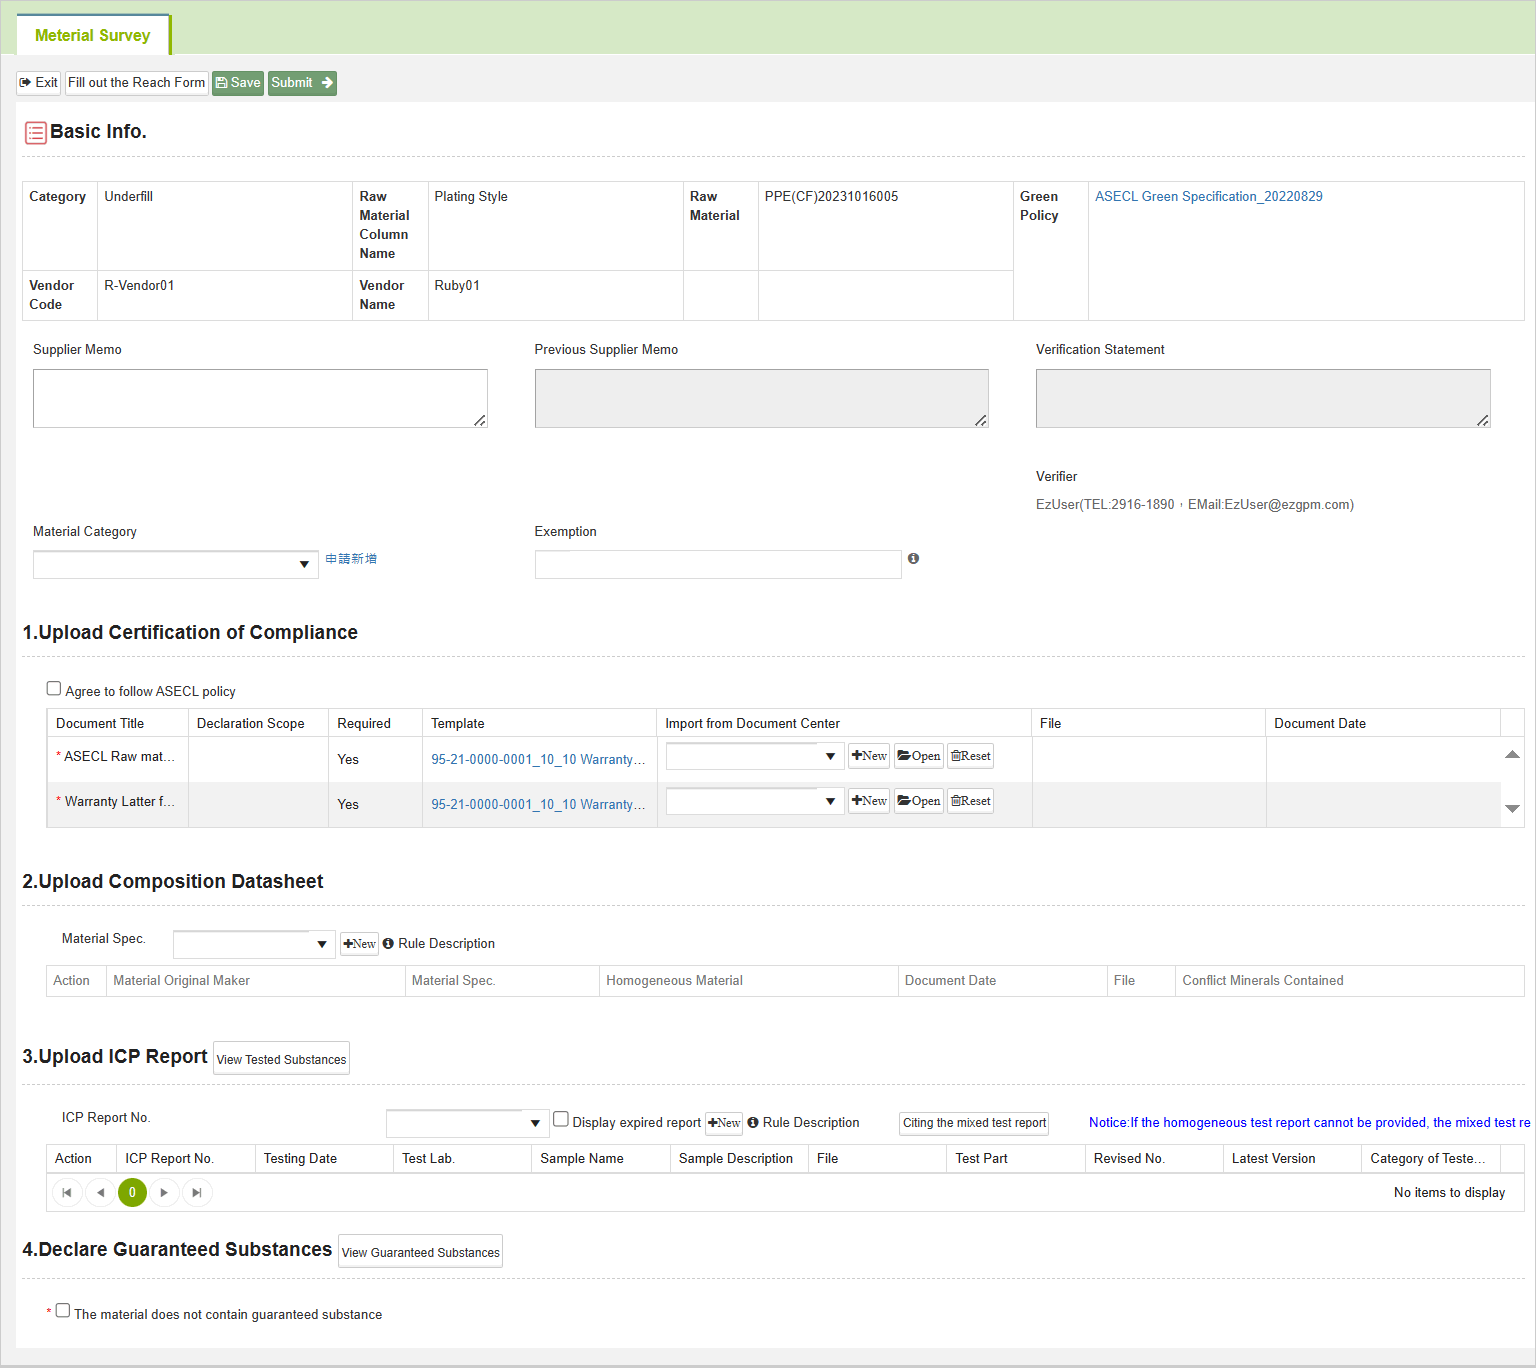The image size is (1536, 1368).
Task: Click the Exit button
Action: pyautogui.click(x=39, y=83)
